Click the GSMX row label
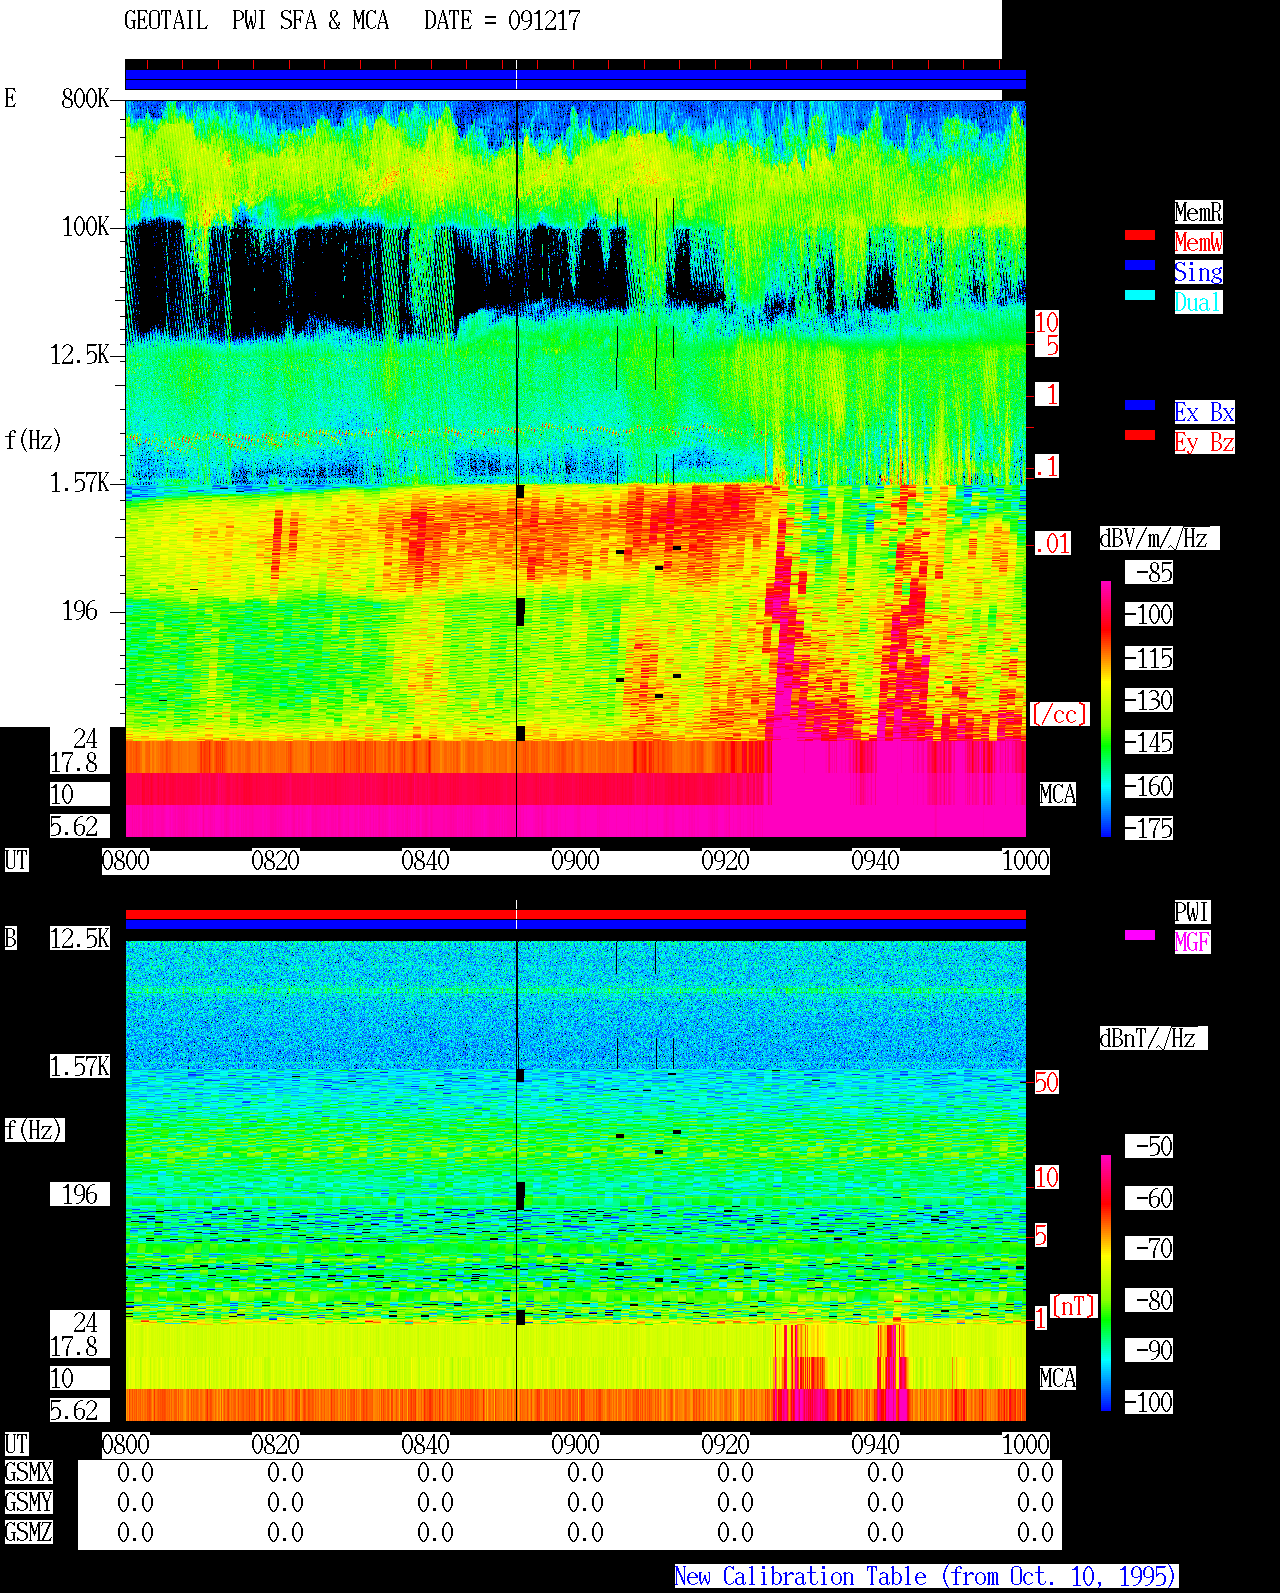 point(28,1473)
